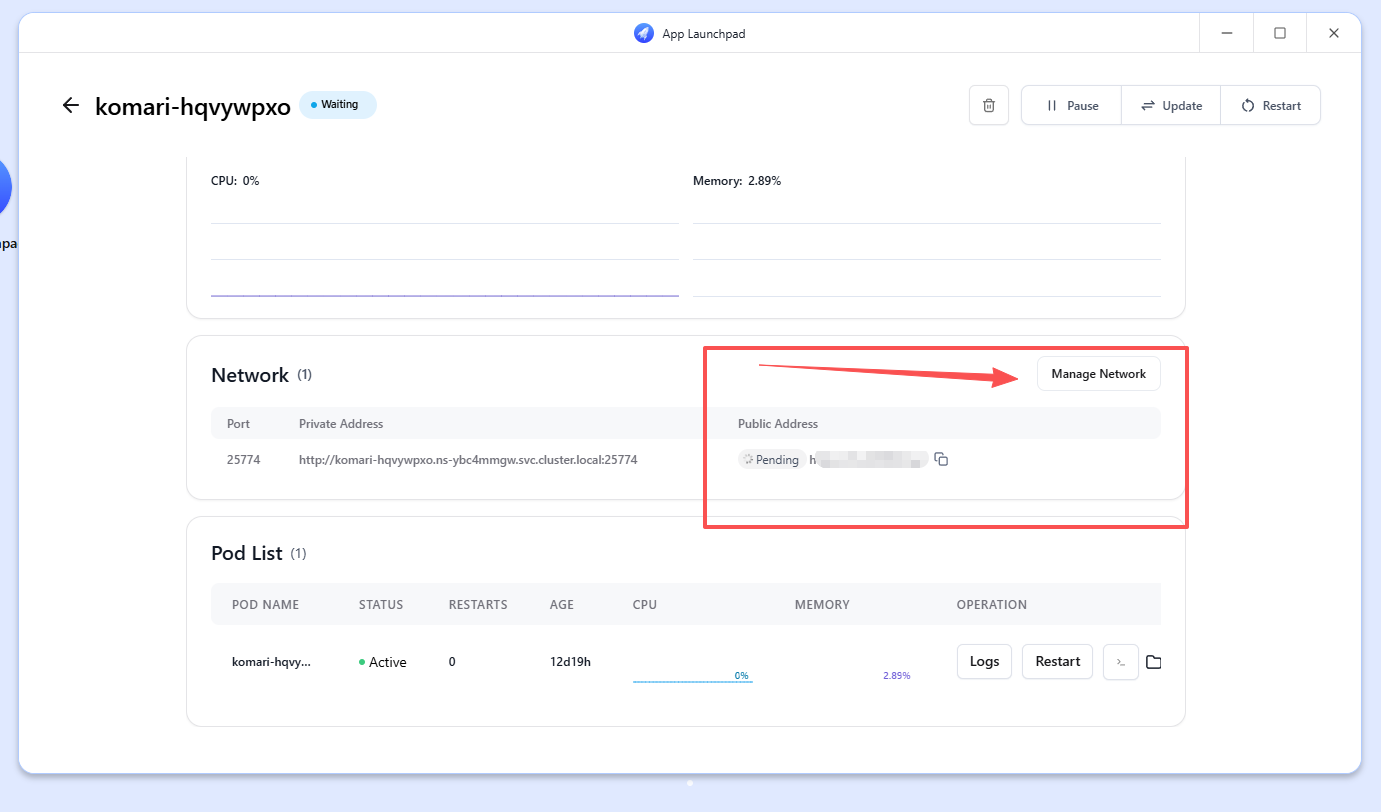Open the pod file manager folder icon
The height and width of the screenshot is (812, 1381).
pyautogui.click(x=1153, y=662)
